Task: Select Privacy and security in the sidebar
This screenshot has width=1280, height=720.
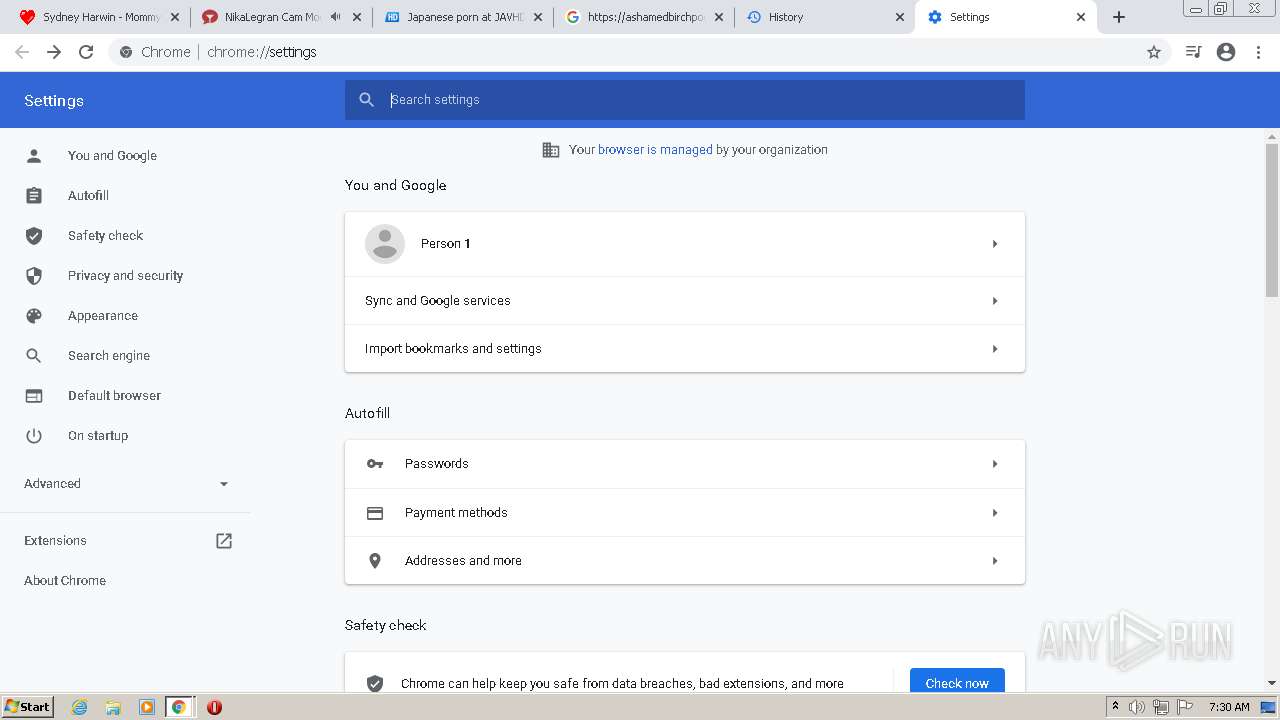Action: [125, 276]
